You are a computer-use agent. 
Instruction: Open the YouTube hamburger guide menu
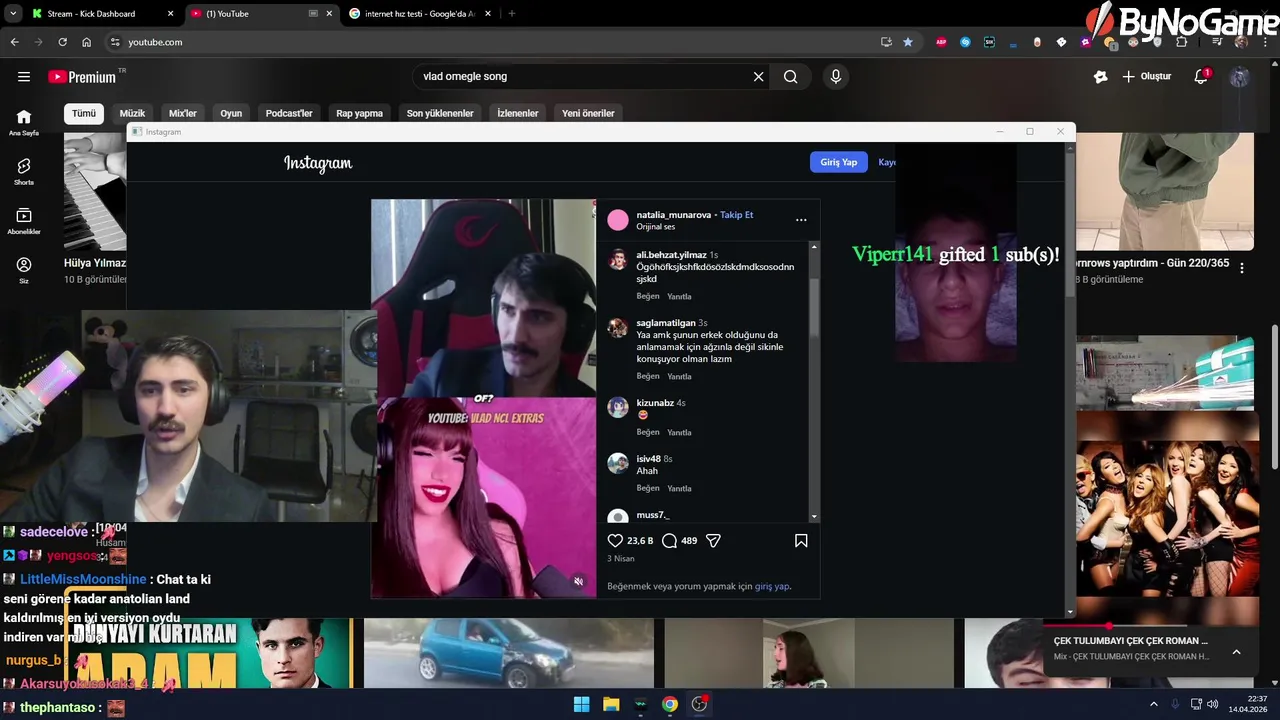coord(24,77)
